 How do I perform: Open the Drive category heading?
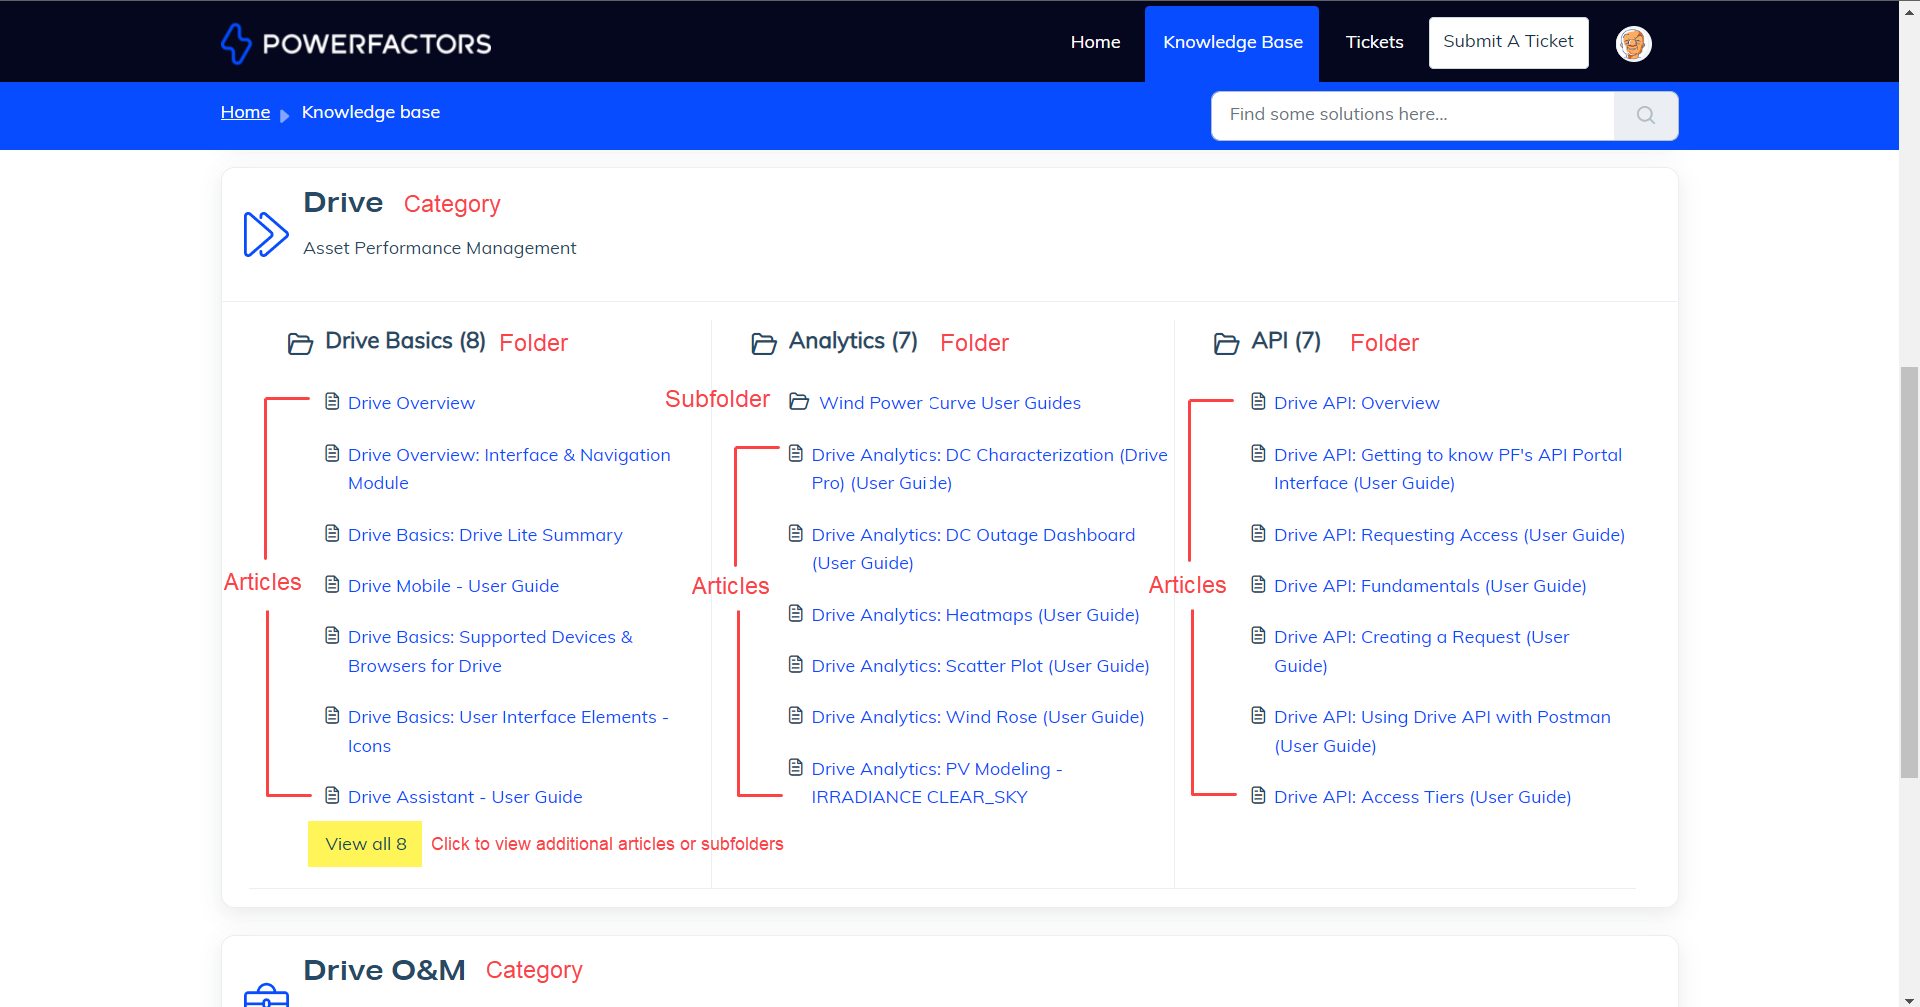click(343, 203)
